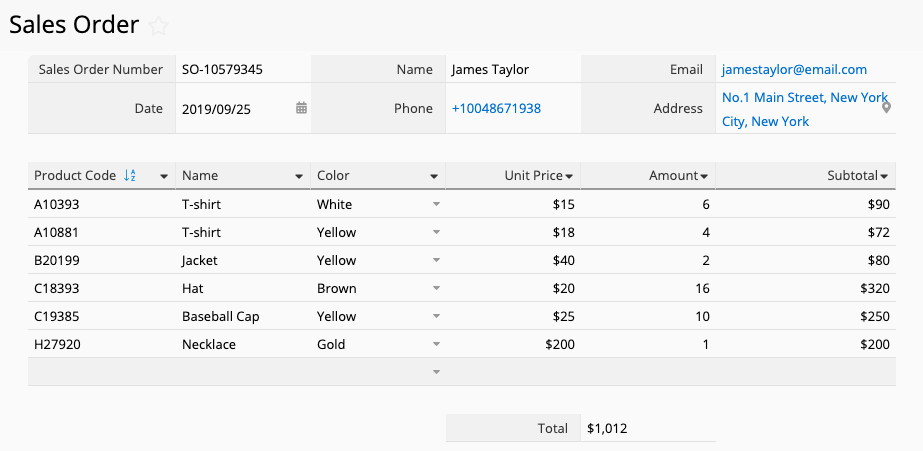Click the map pin icon beside Address

886,107
